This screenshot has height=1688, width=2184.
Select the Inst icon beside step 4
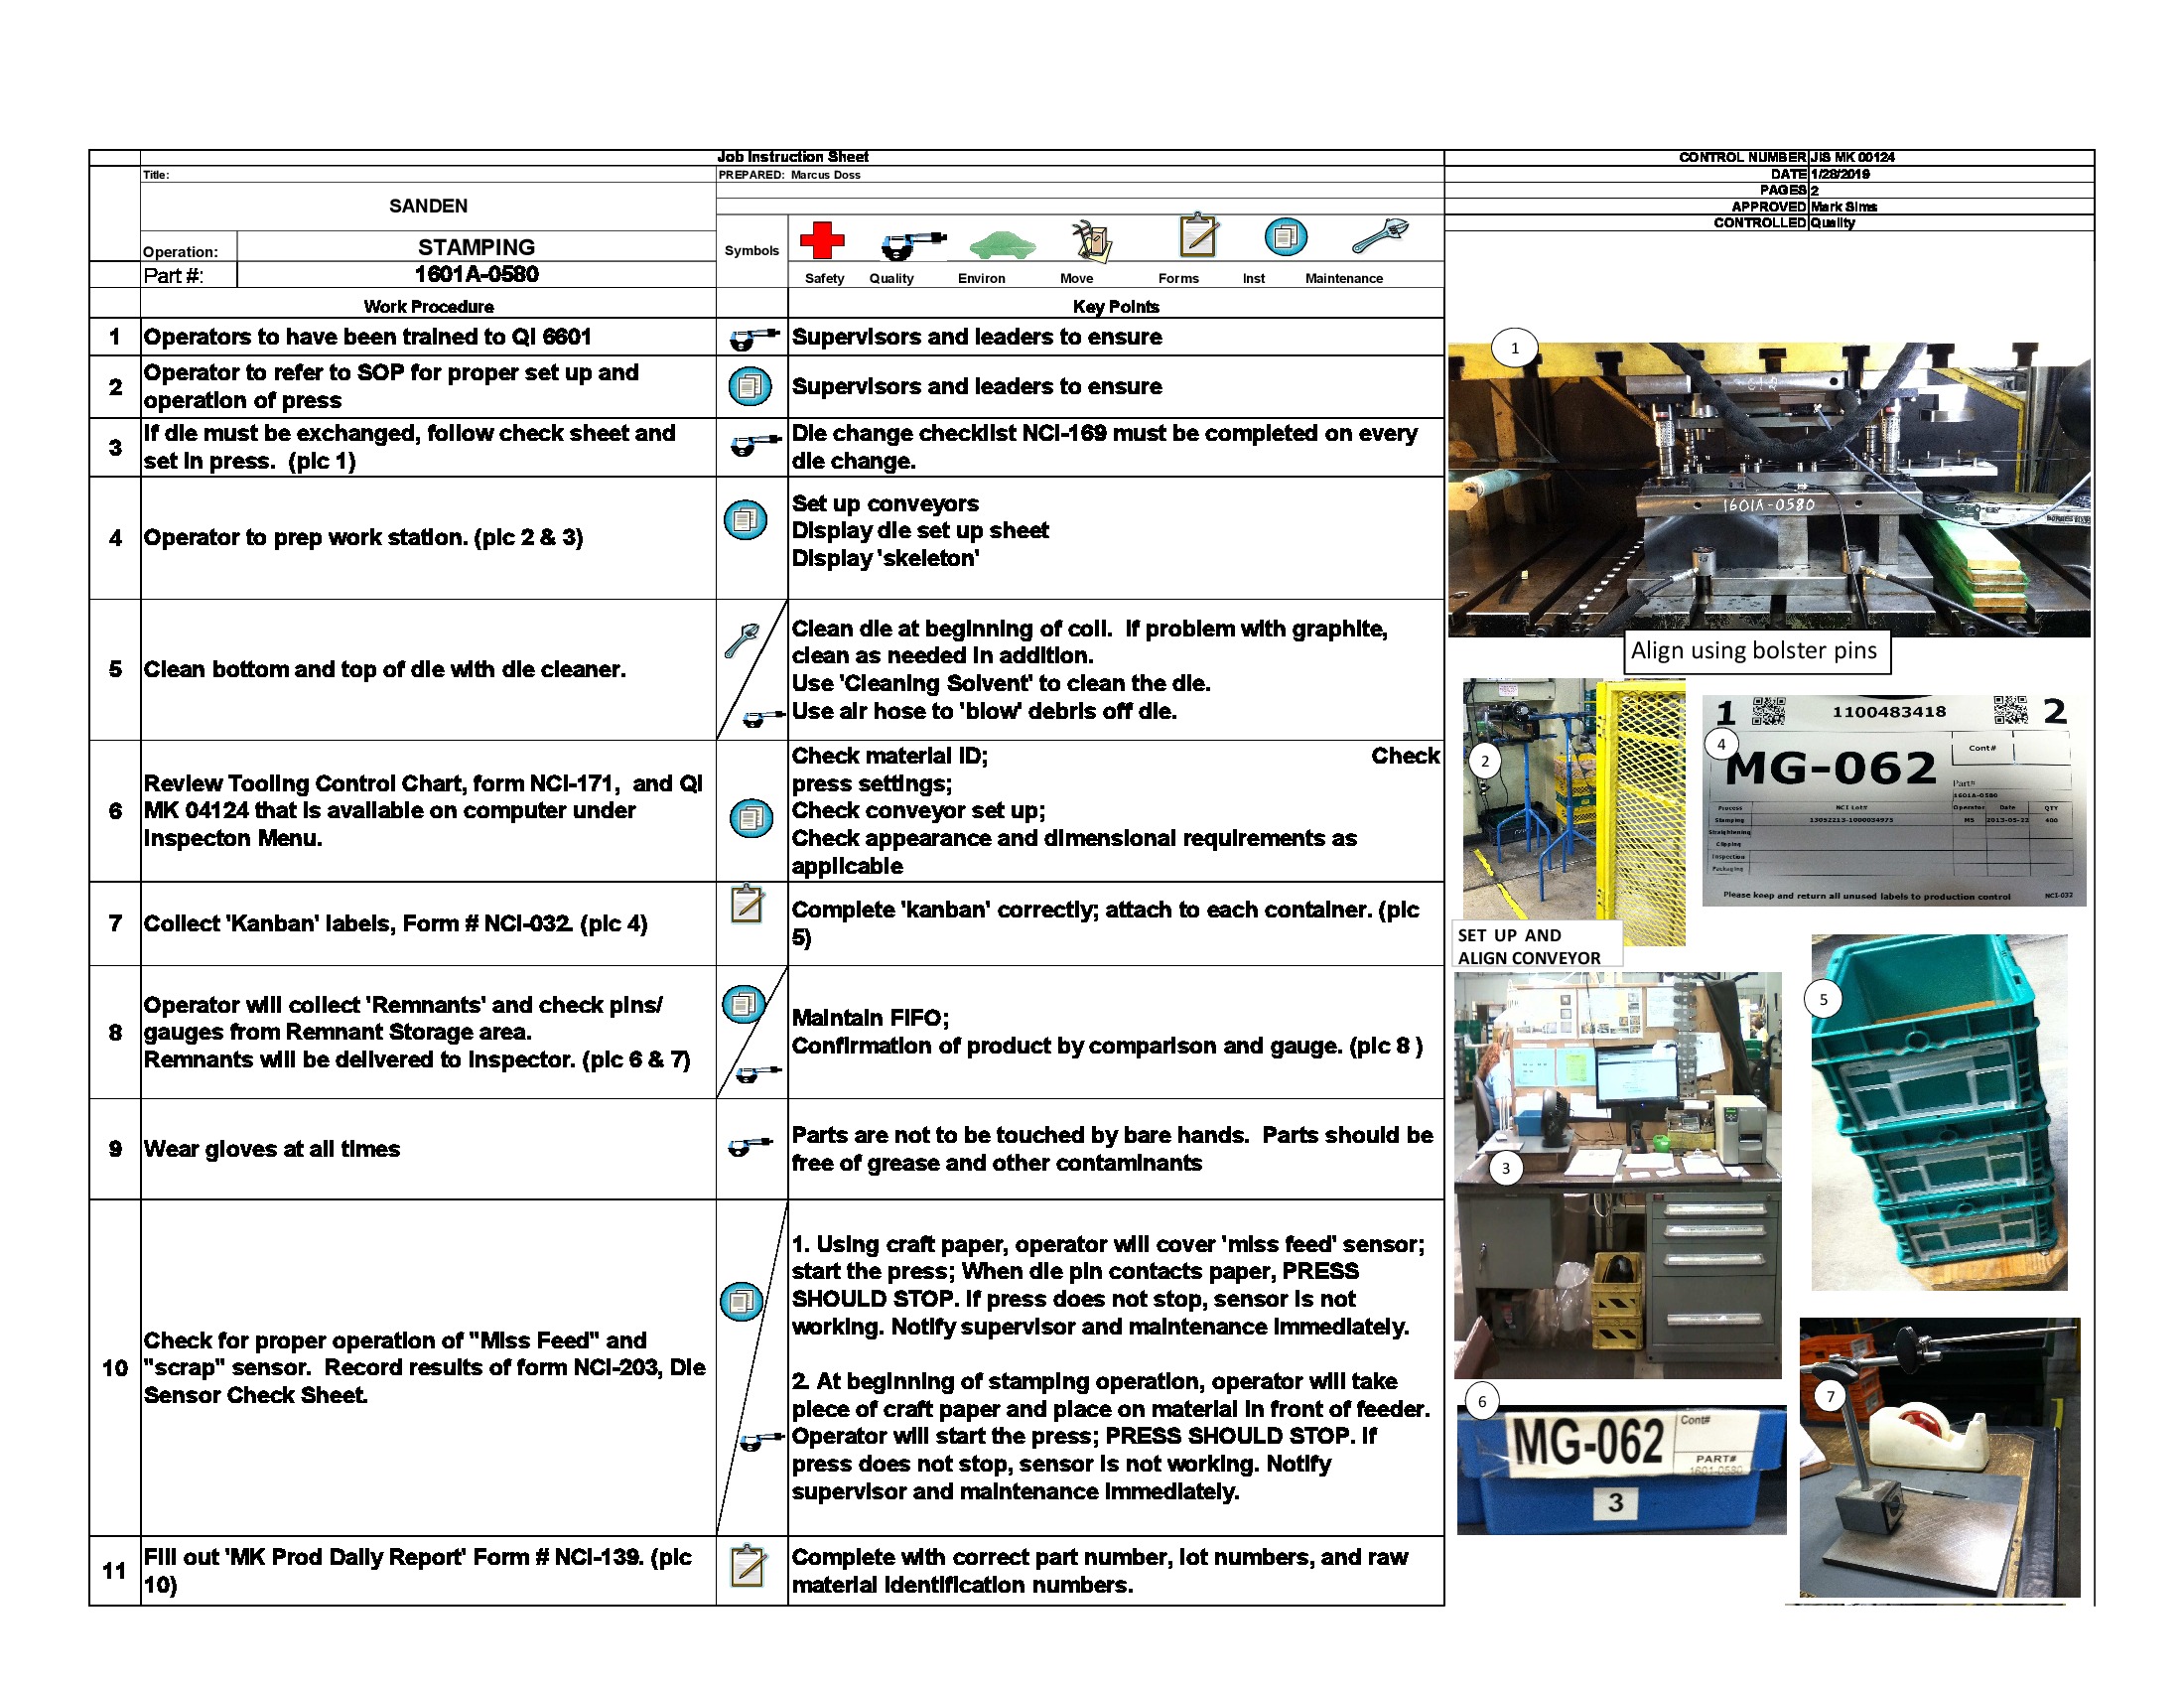(x=748, y=520)
